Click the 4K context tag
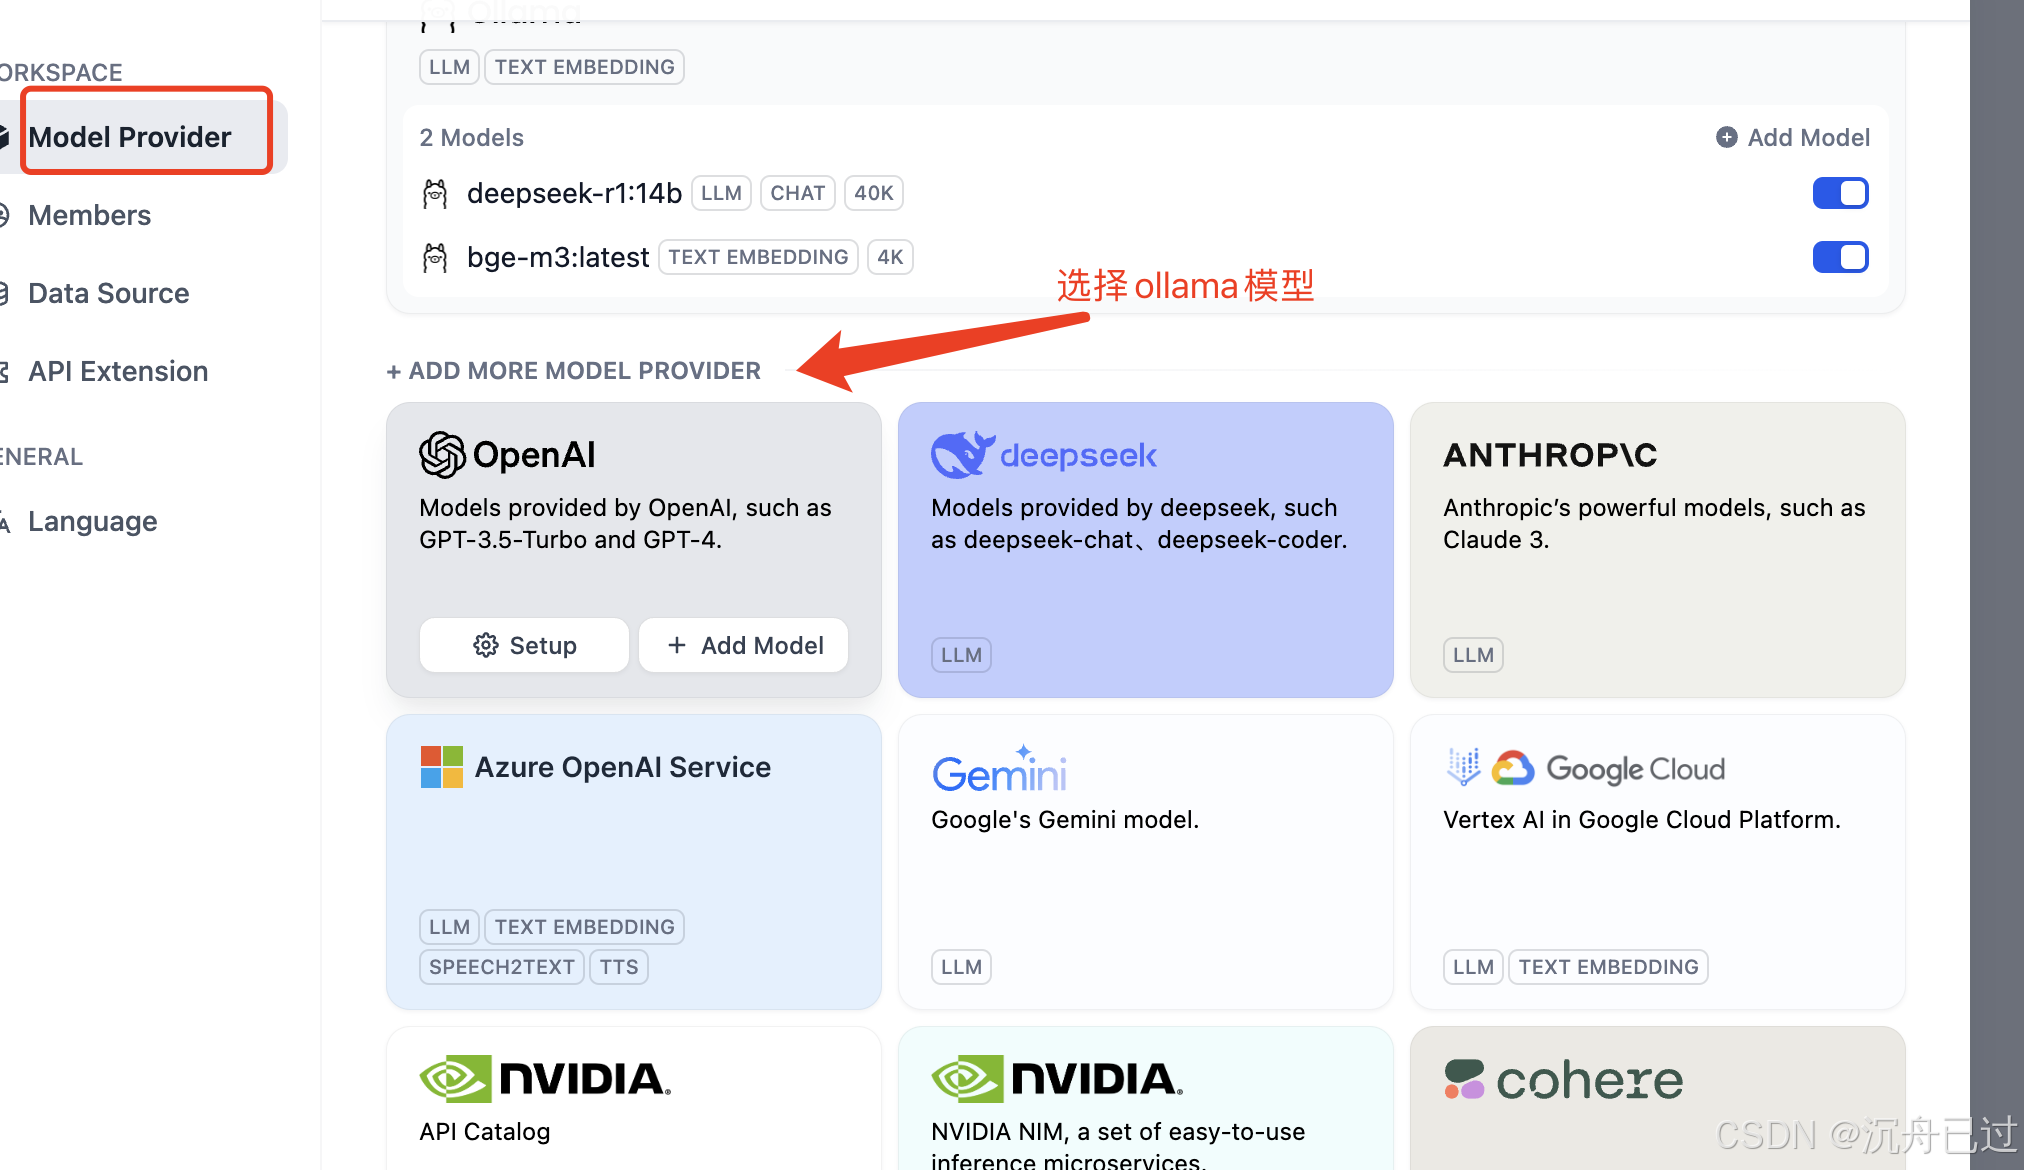2024x1170 pixels. [x=890, y=257]
